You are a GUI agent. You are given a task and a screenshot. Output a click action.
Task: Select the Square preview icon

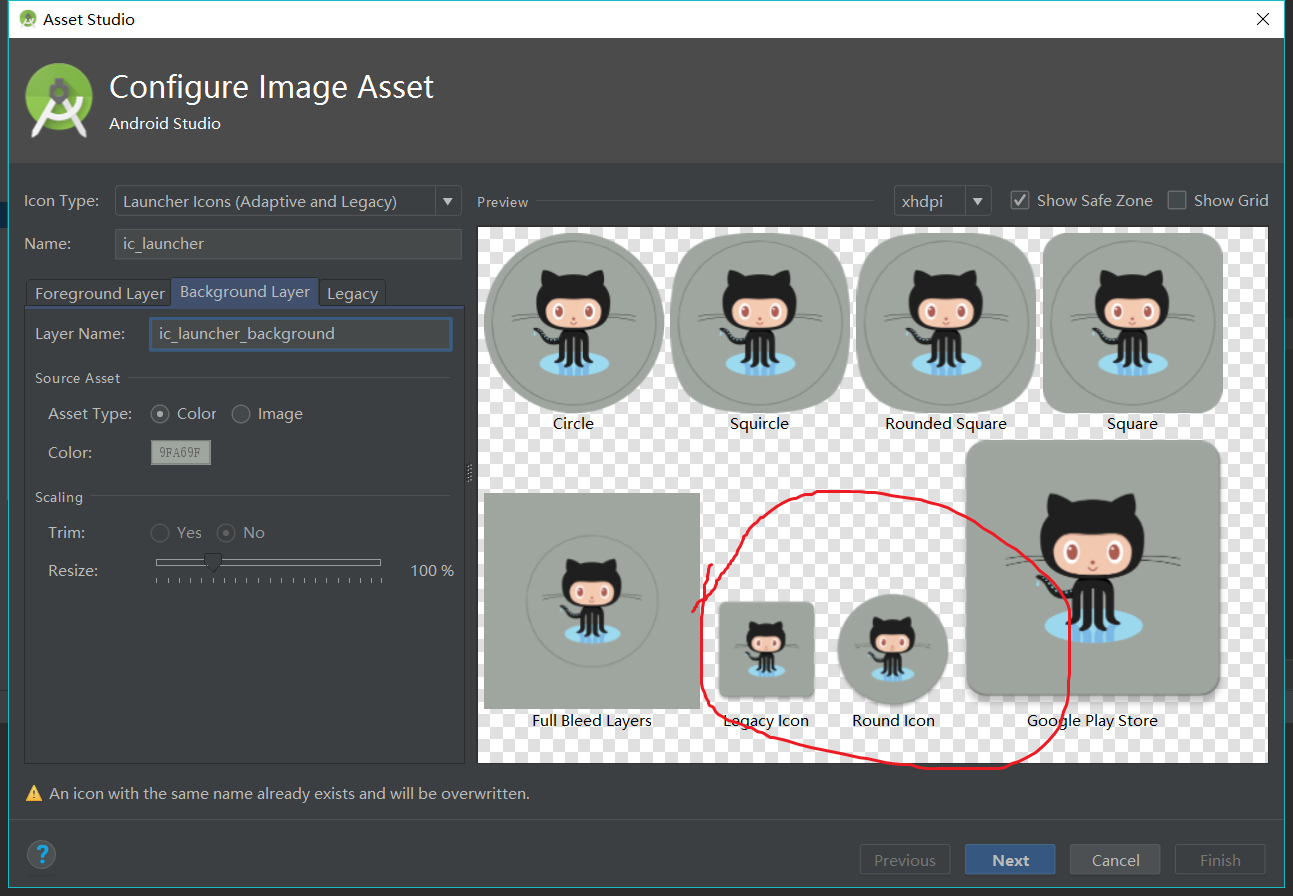click(x=1132, y=323)
